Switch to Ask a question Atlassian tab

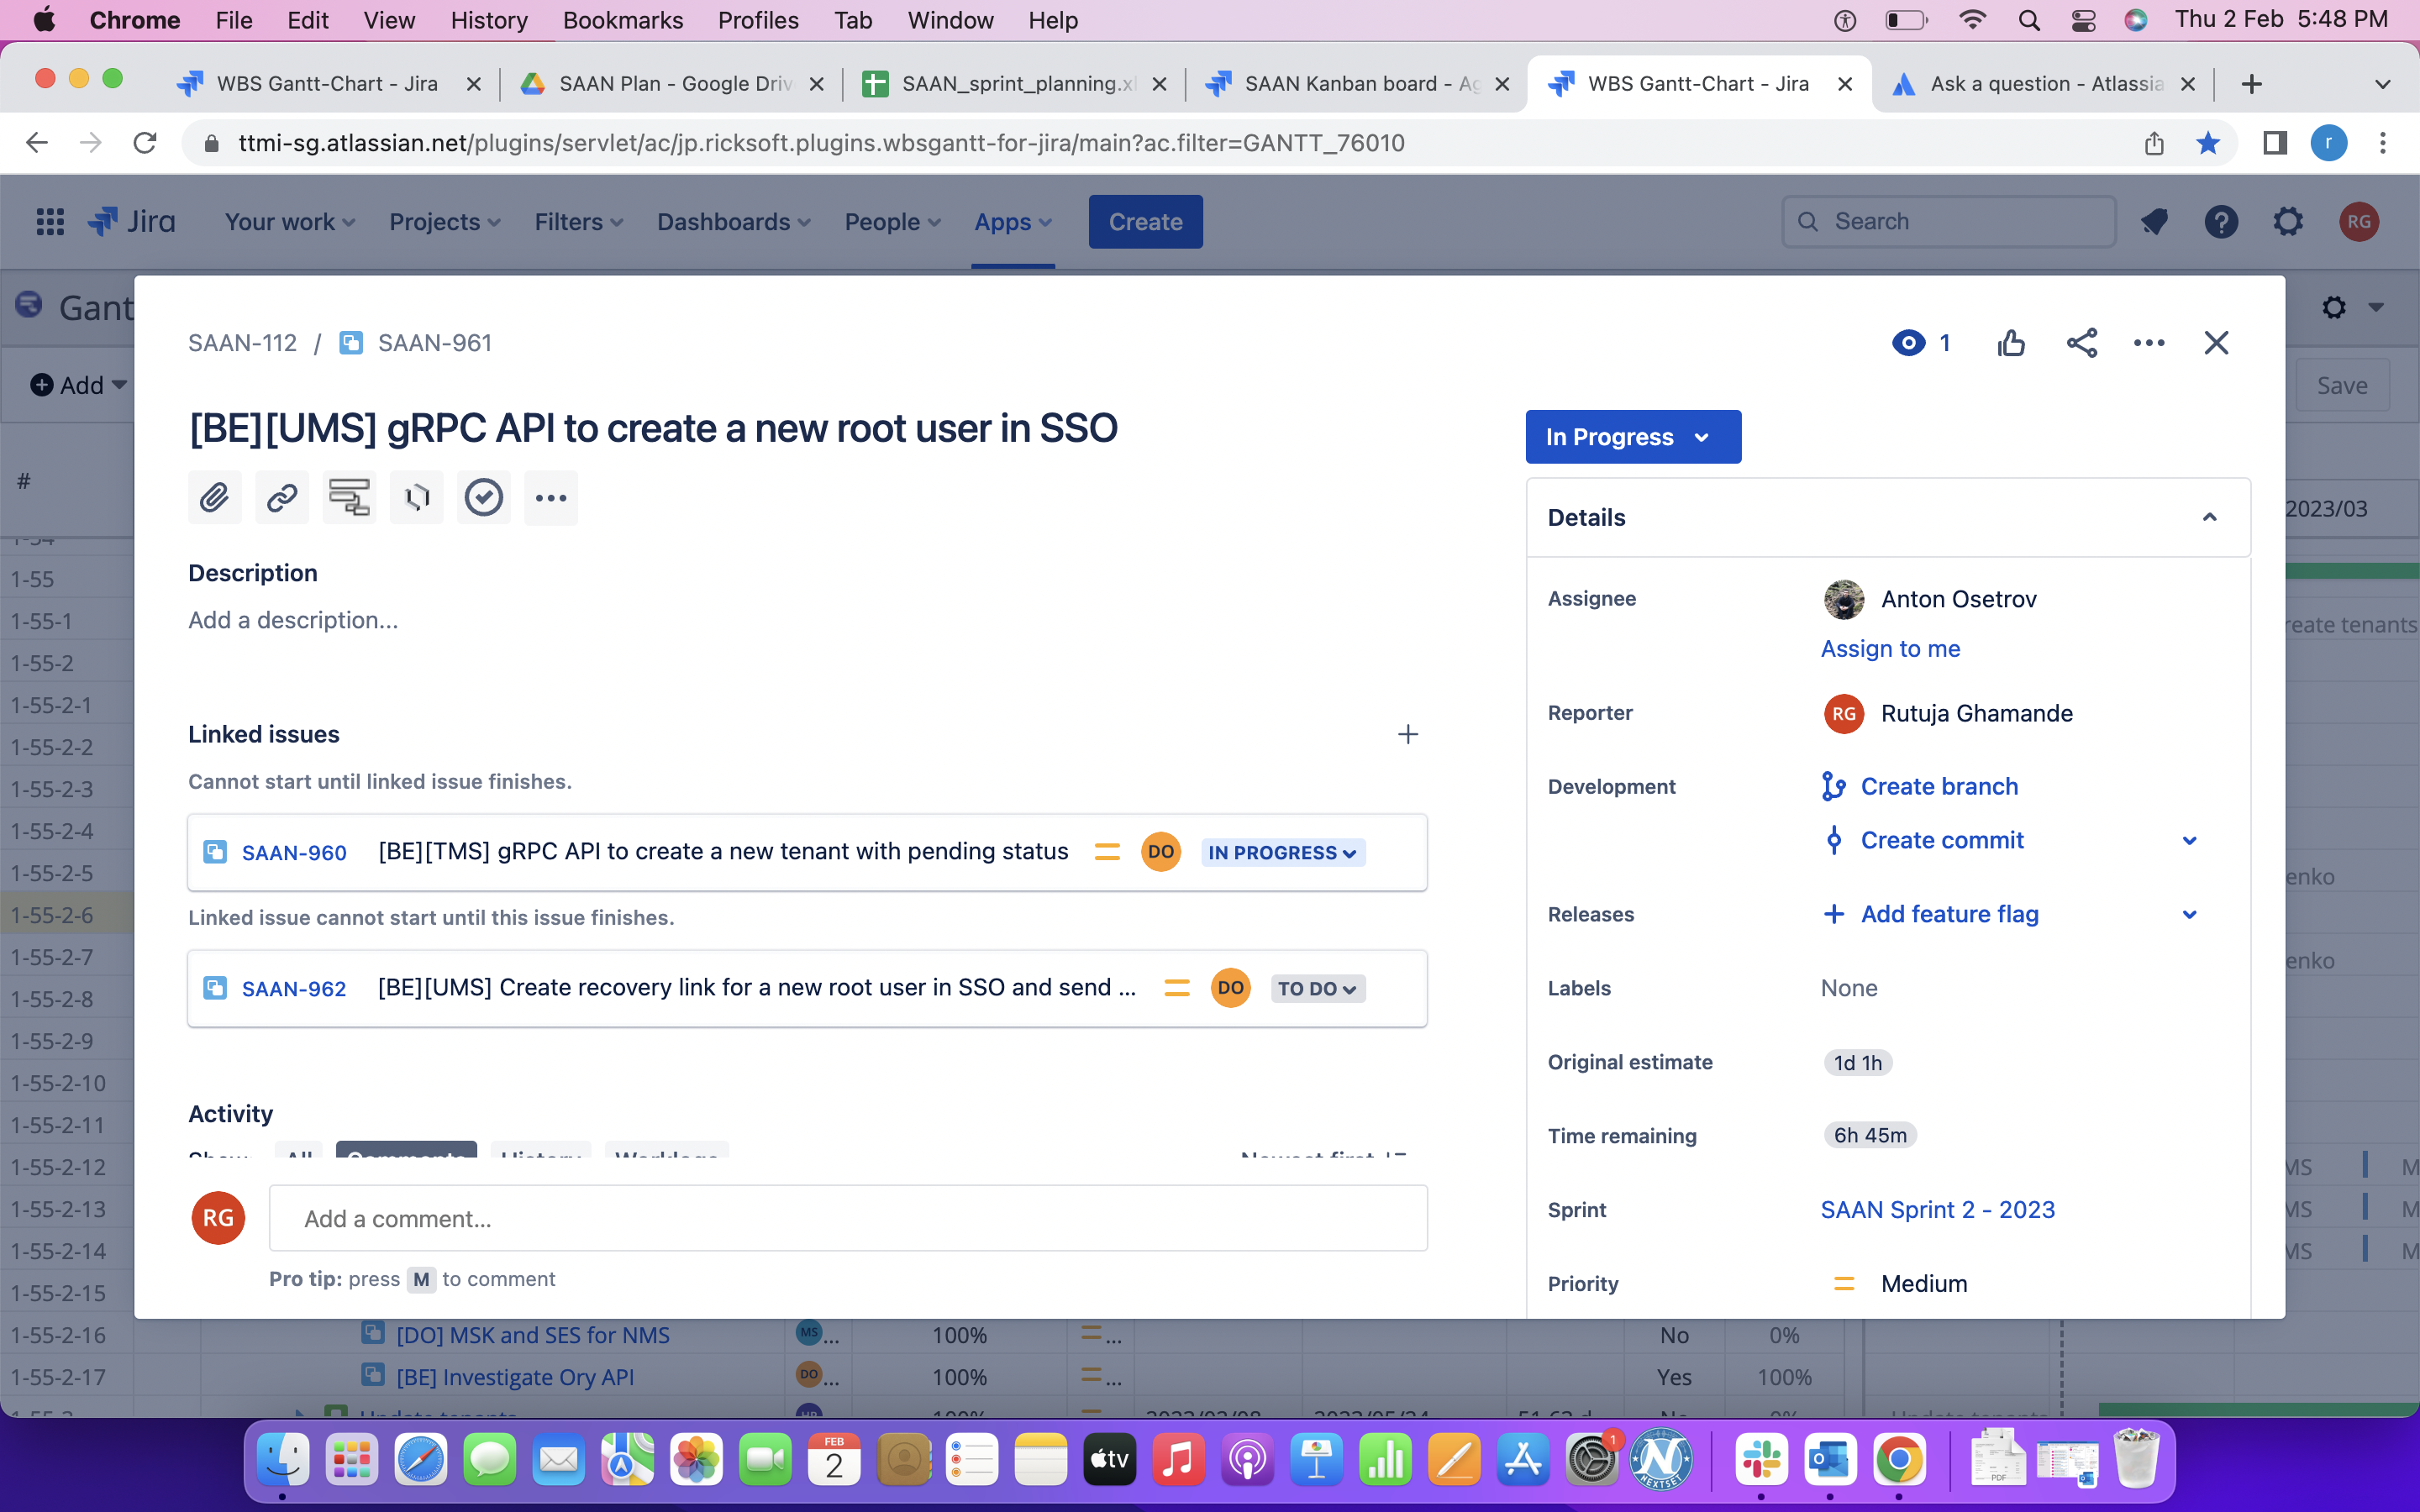pos(2045,84)
